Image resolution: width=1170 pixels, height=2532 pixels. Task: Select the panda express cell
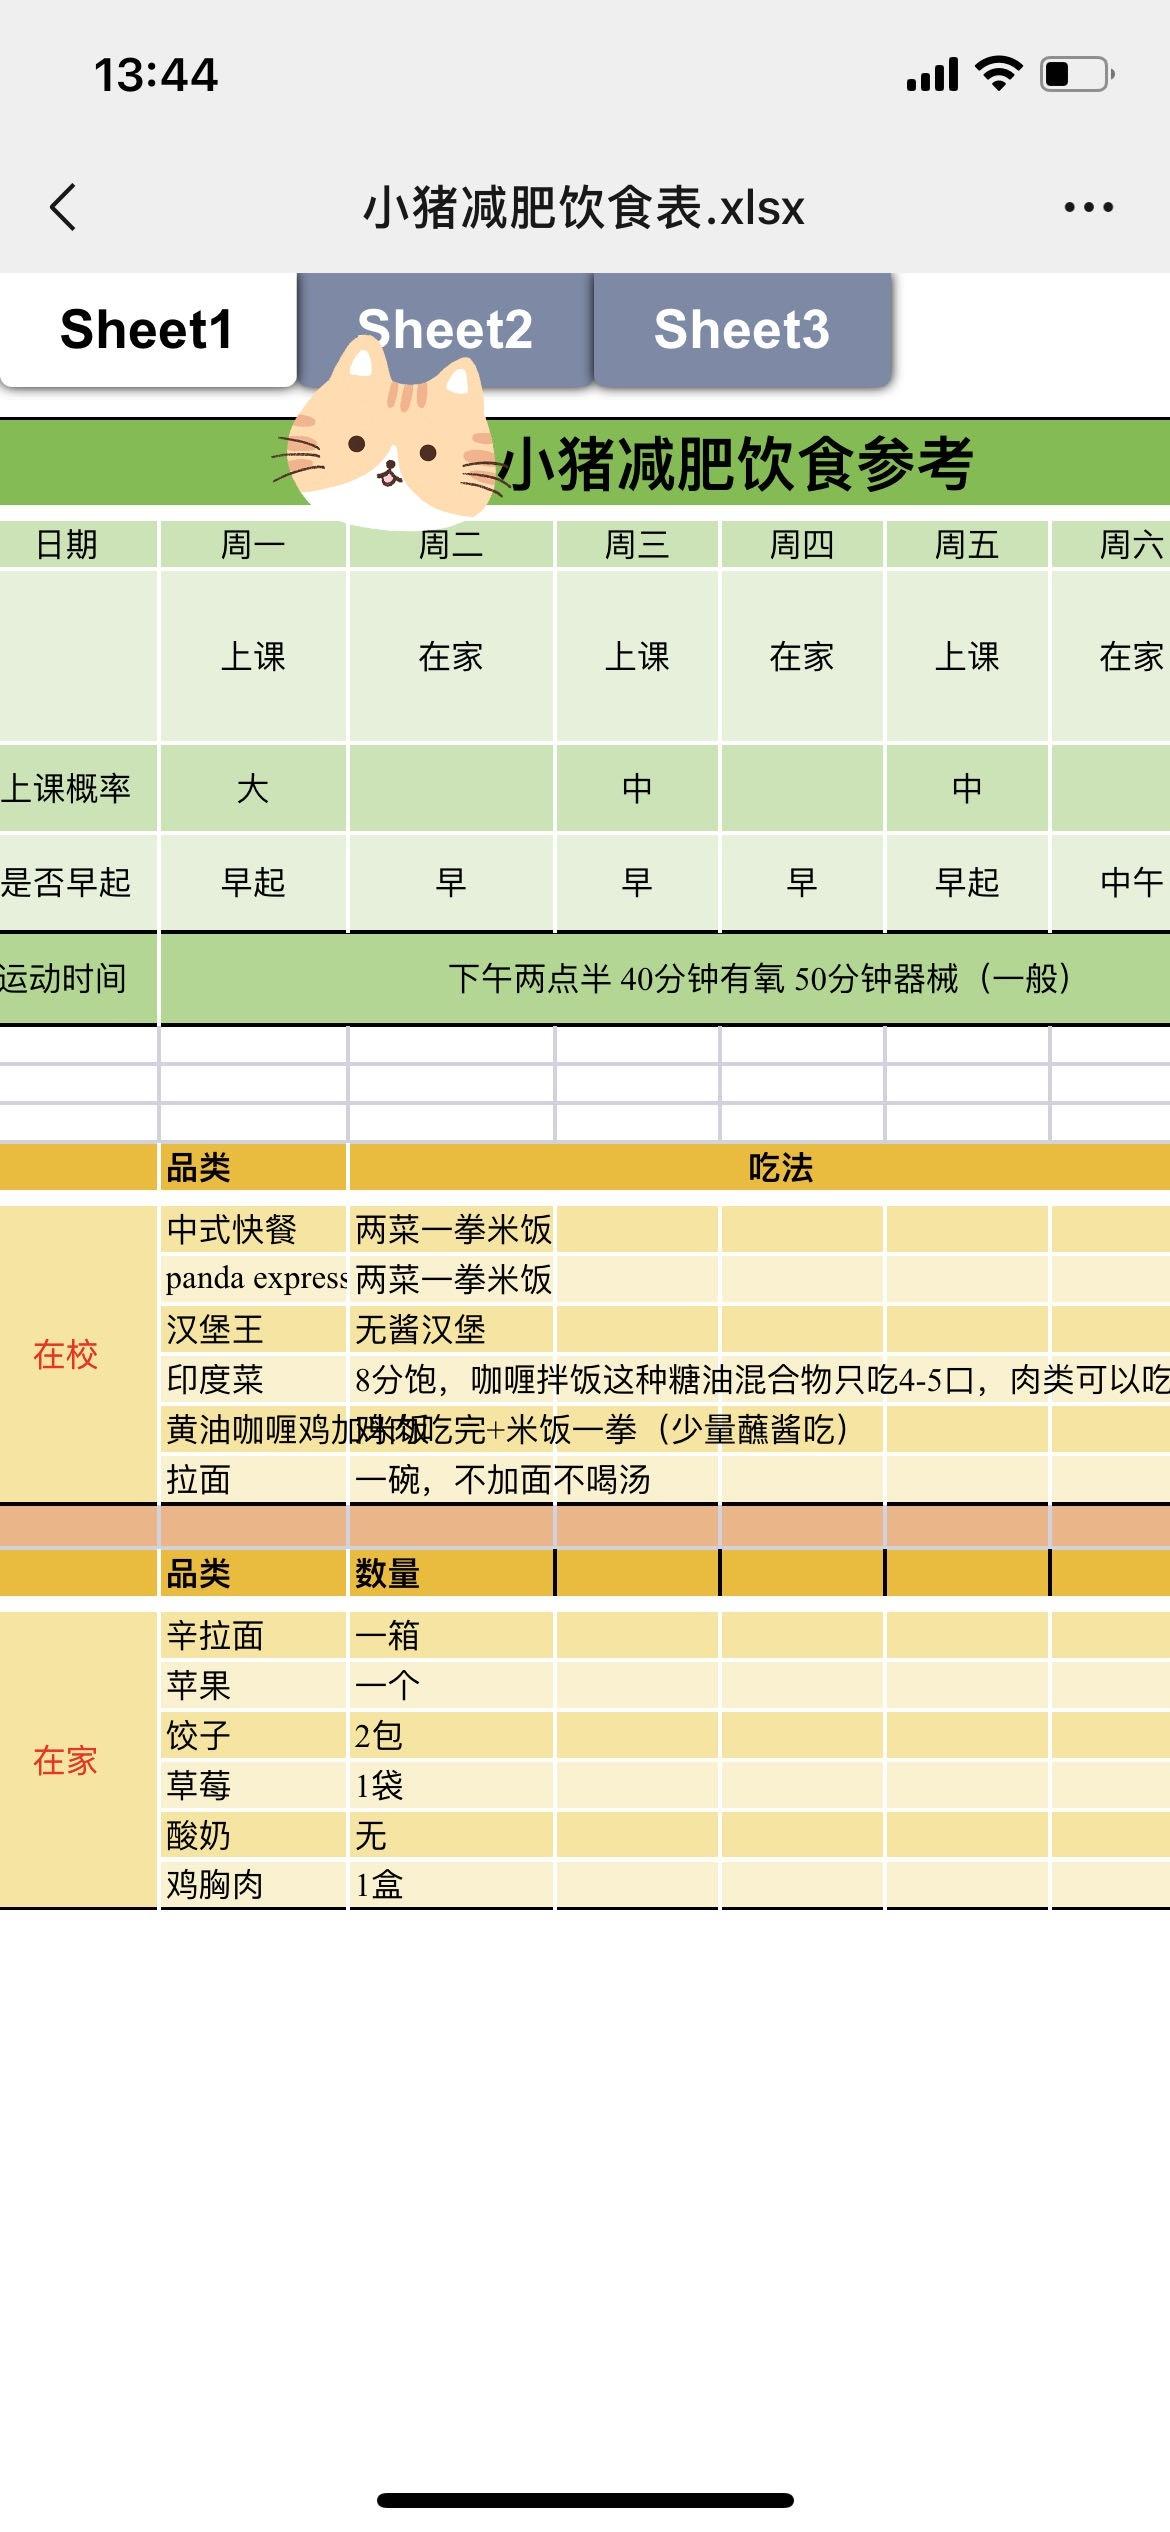click(253, 1279)
